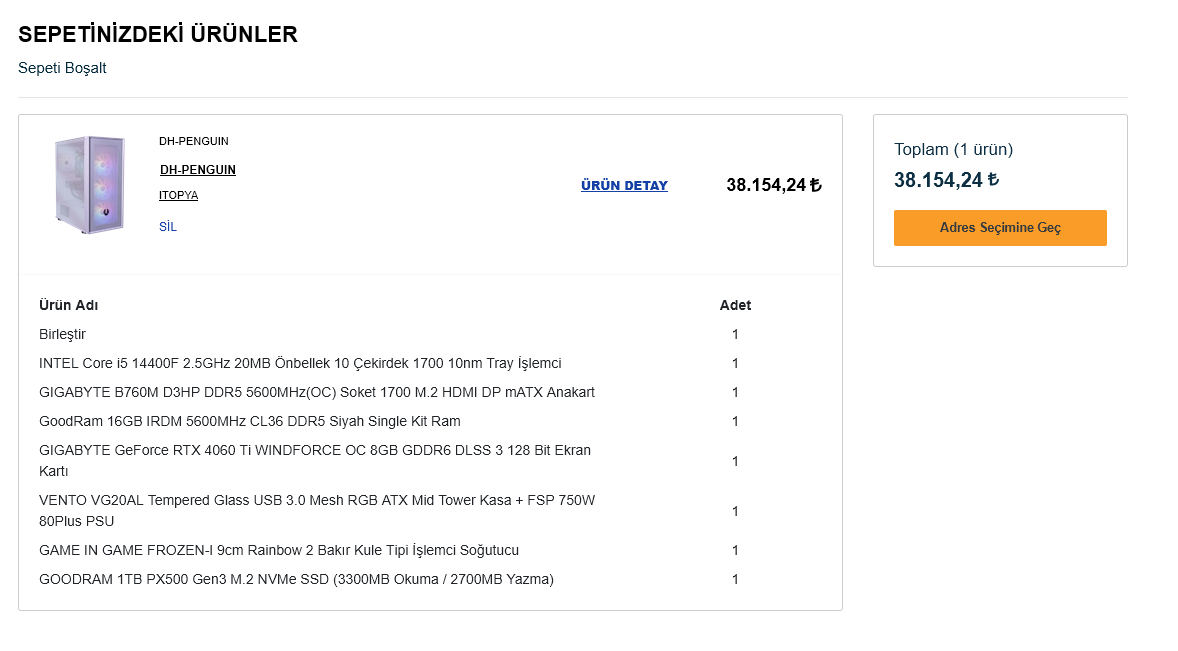
Task: Open the white PC case thumbnail
Action: click(x=91, y=185)
